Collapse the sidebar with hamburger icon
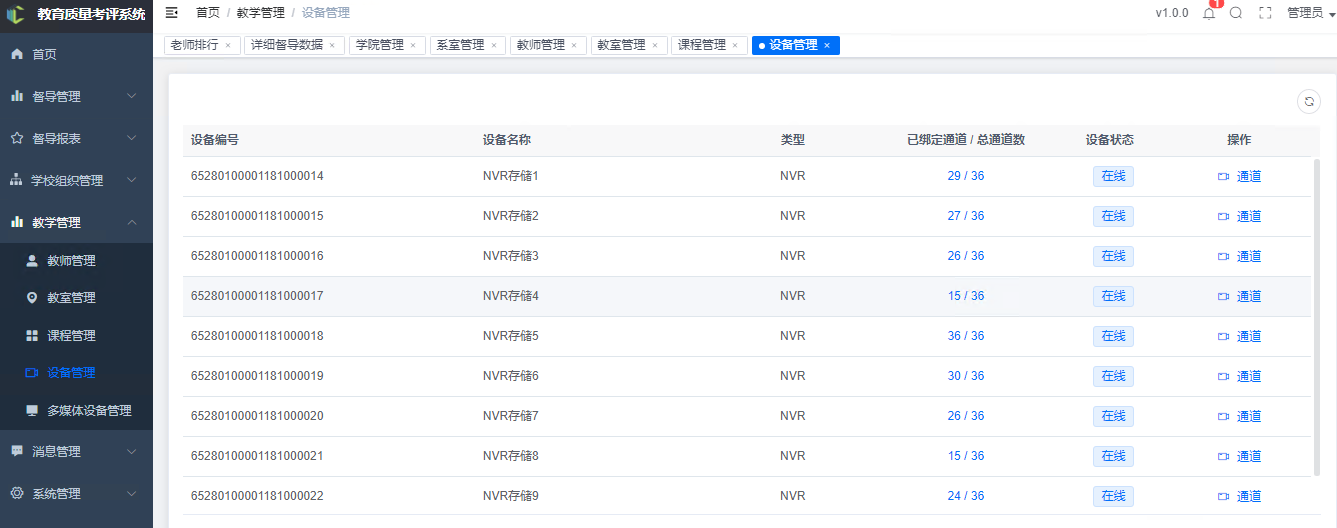Image resolution: width=1337 pixels, height=528 pixels. point(172,13)
